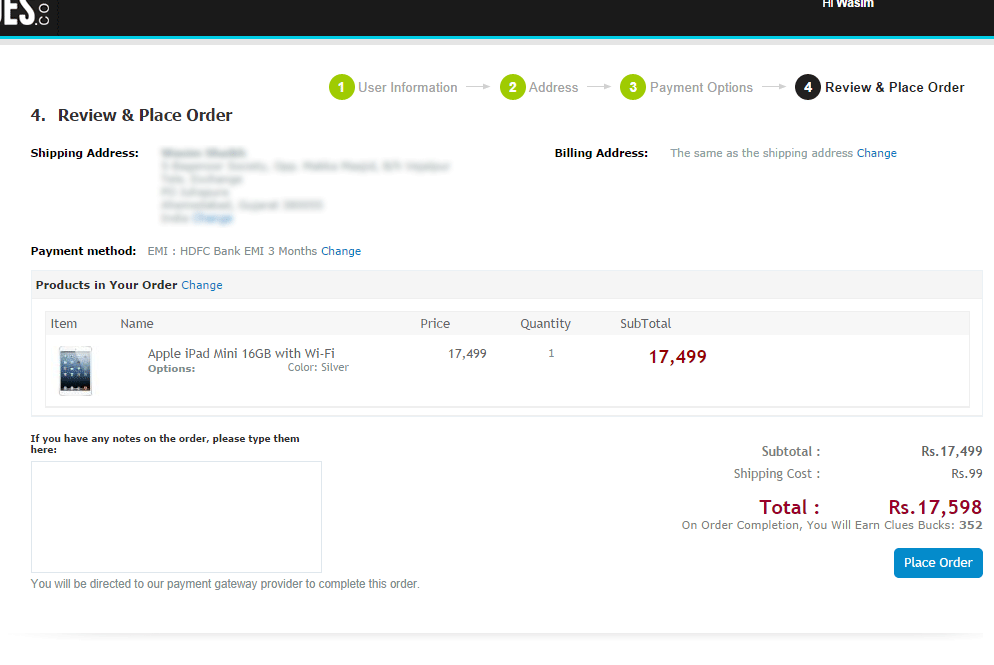994x665 pixels.
Task: Click the green step 2 circle icon
Action: pos(512,87)
